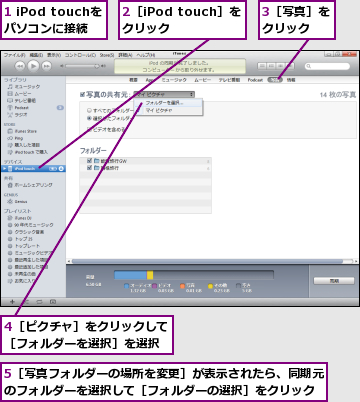Click the volume slider knob
Image resolution: width=360 pixels, height=402 pixels.
[97, 66]
